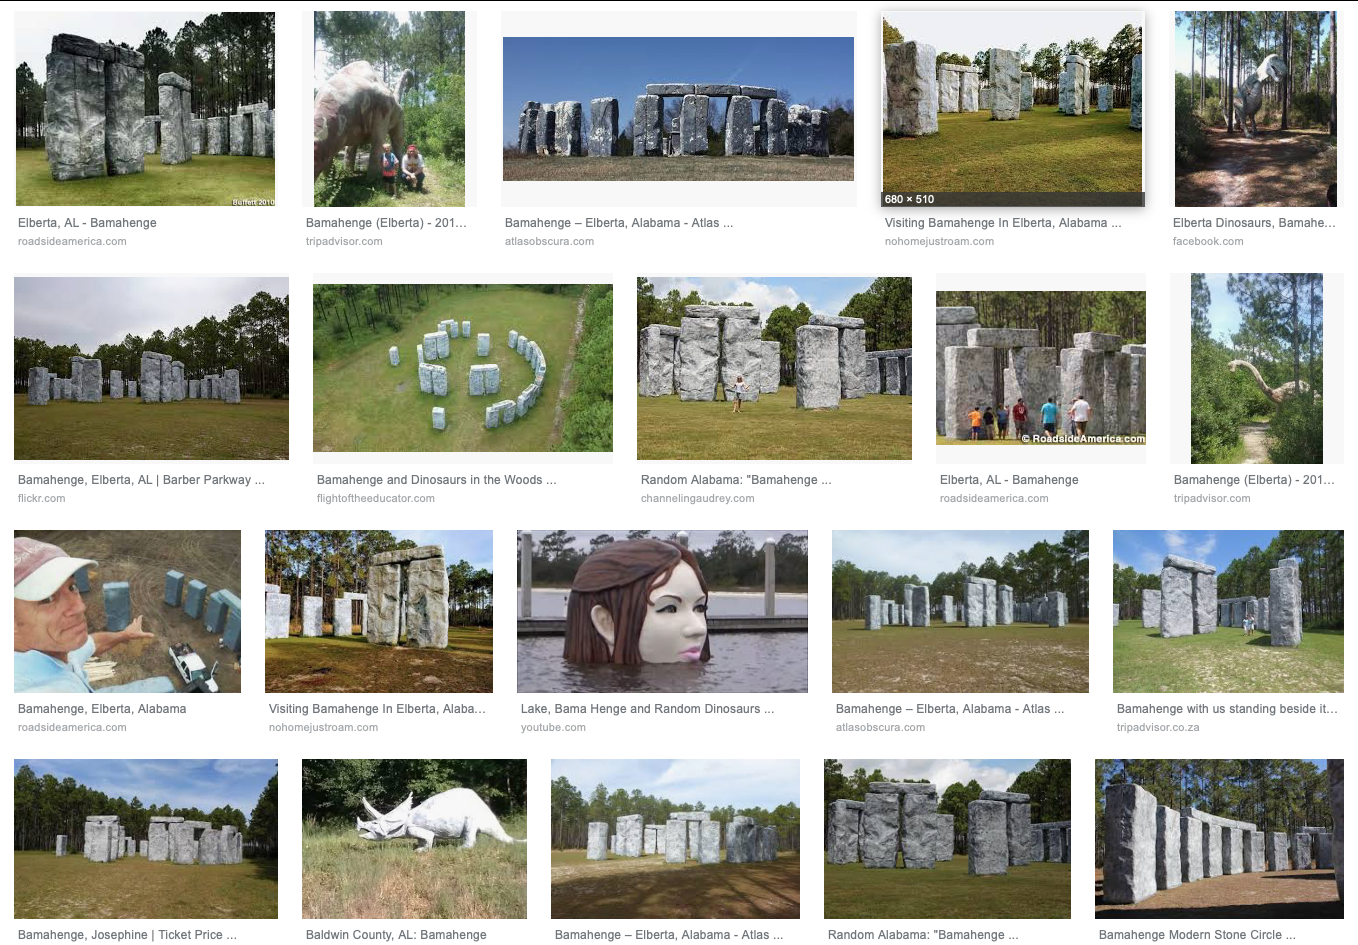Open the brontosaurus on forest path thumbnail
The height and width of the screenshot is (945, 1358).
pyautogui.click(x=1257, y=368)
